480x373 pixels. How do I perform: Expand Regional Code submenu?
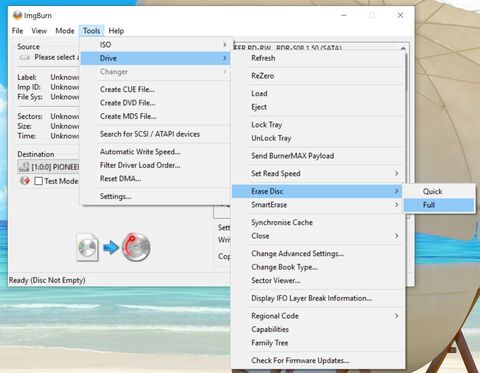(318, 316)
